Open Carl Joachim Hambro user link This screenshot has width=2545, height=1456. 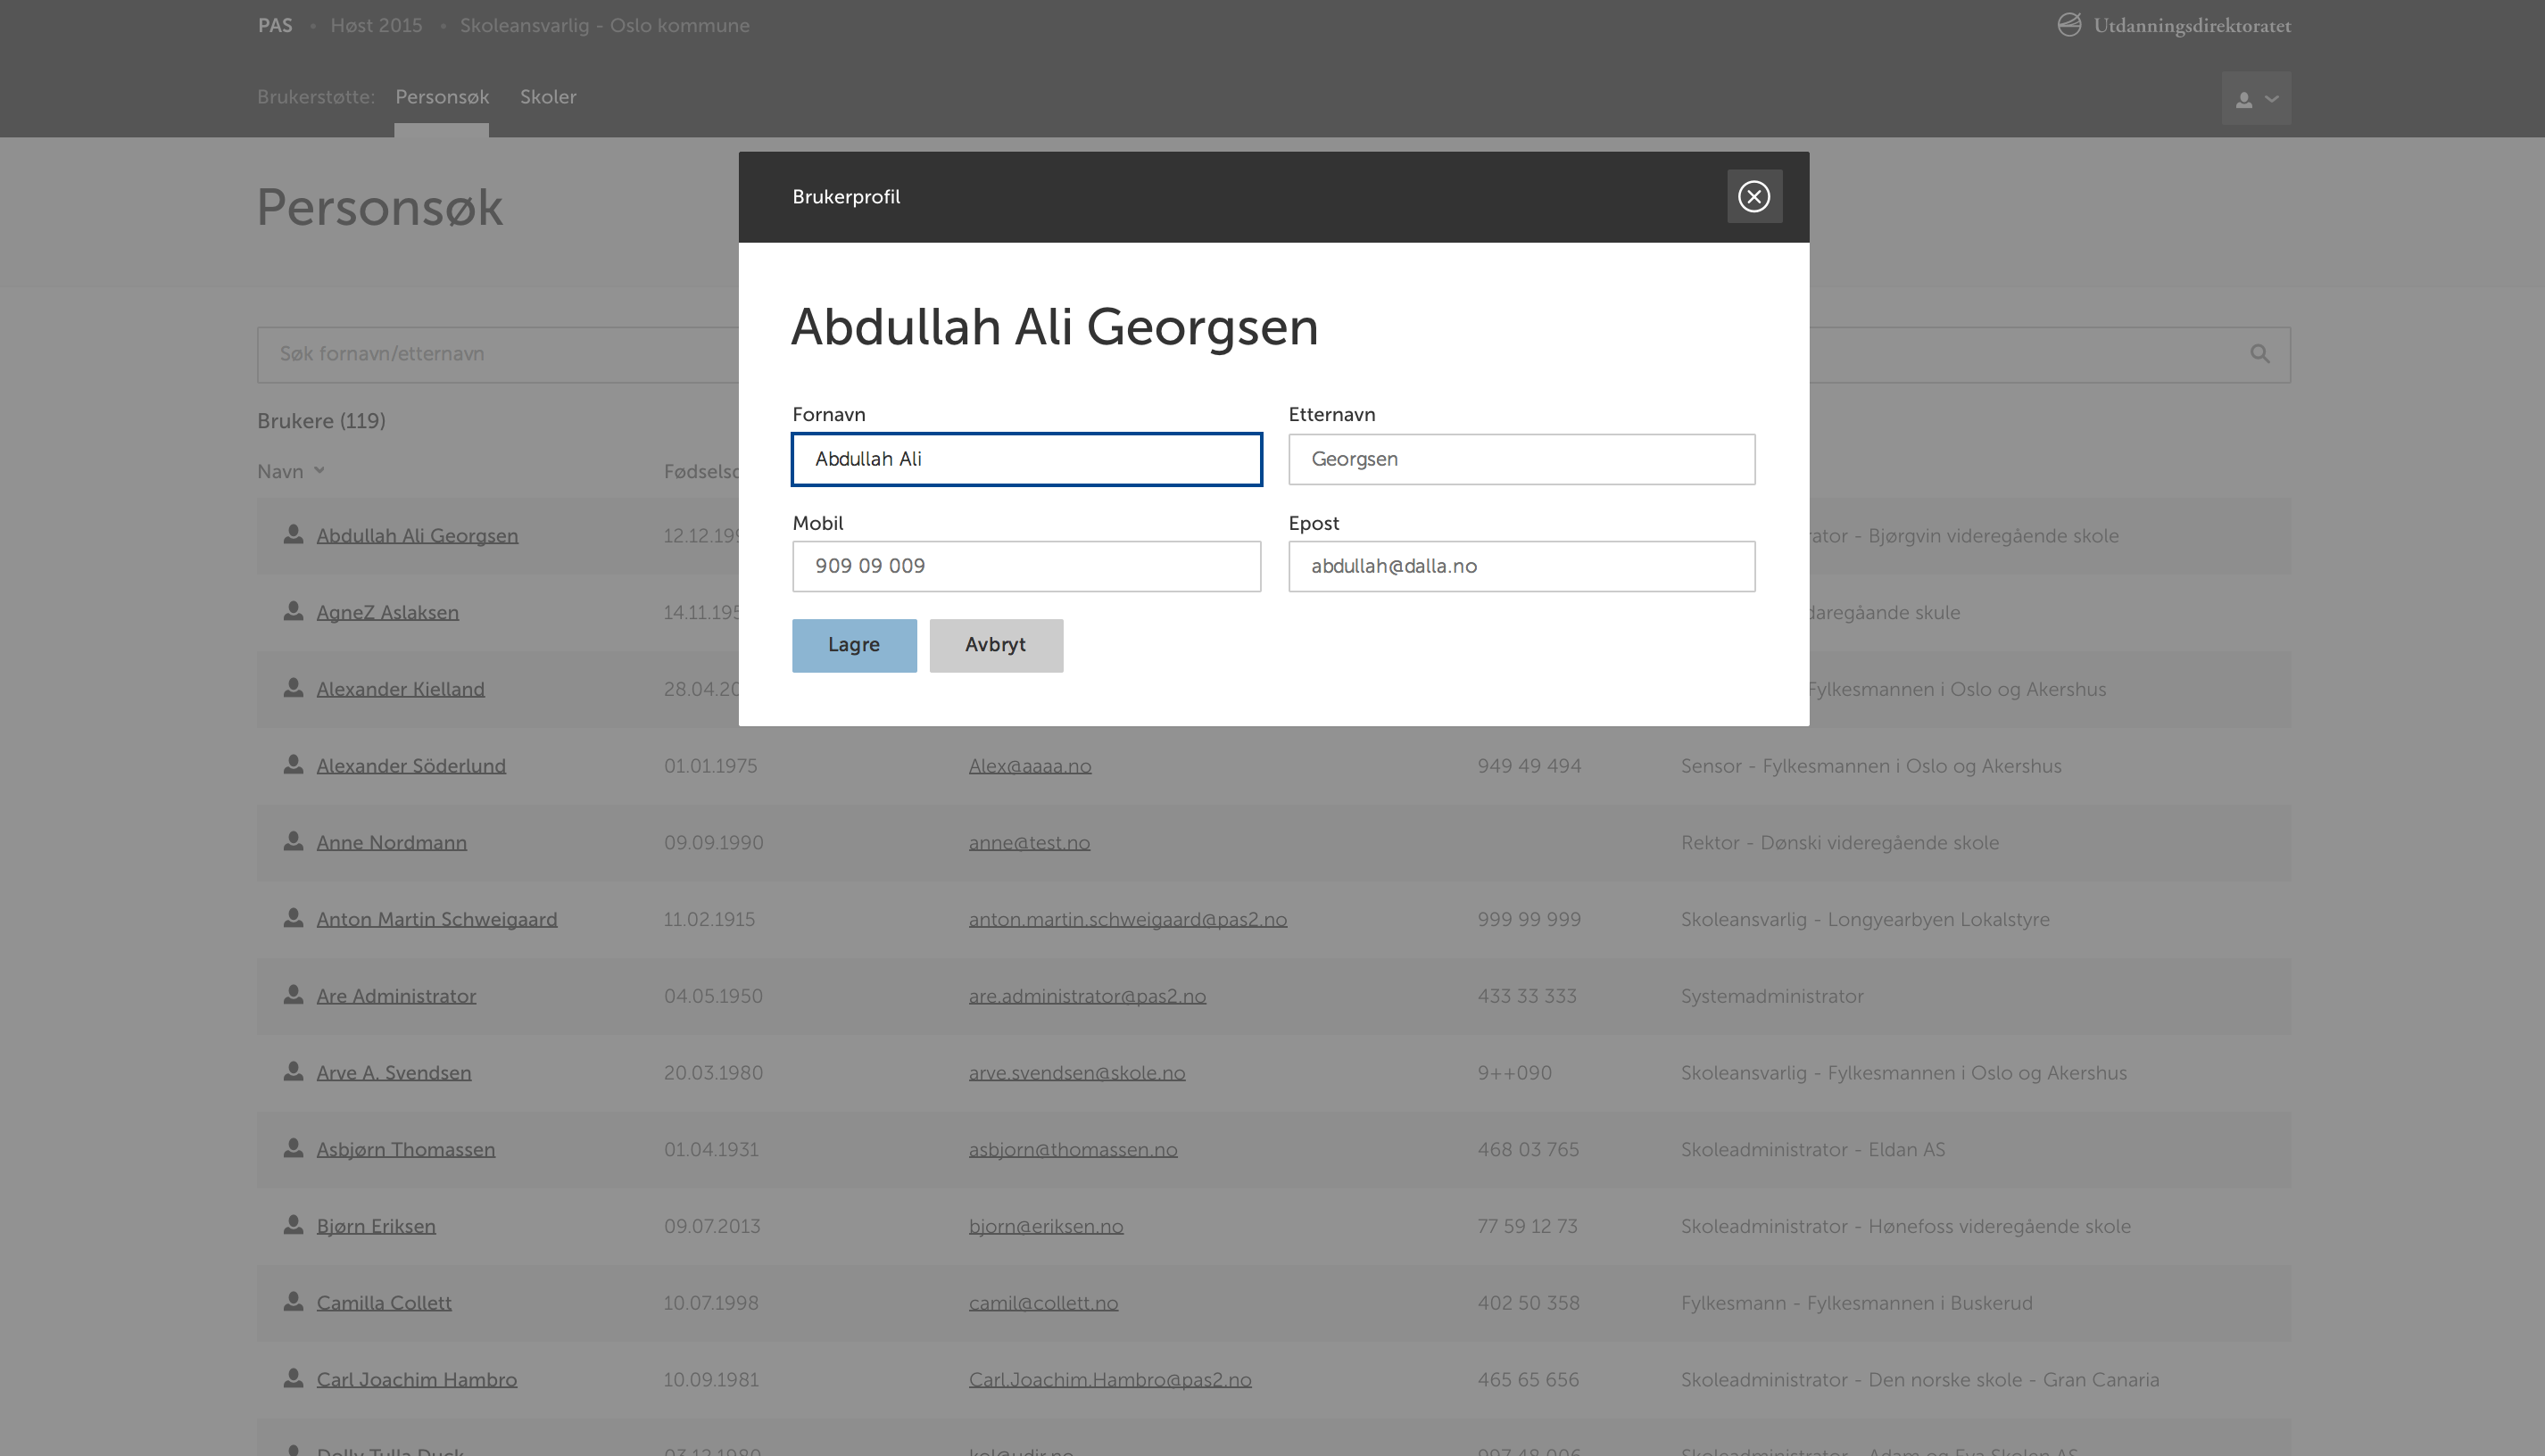pos(417,1380)
